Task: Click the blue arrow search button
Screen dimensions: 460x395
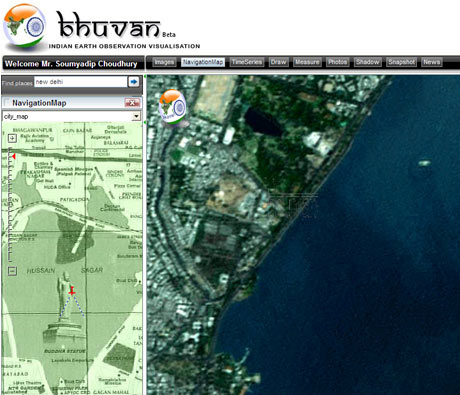Action: tap(134, 82)
